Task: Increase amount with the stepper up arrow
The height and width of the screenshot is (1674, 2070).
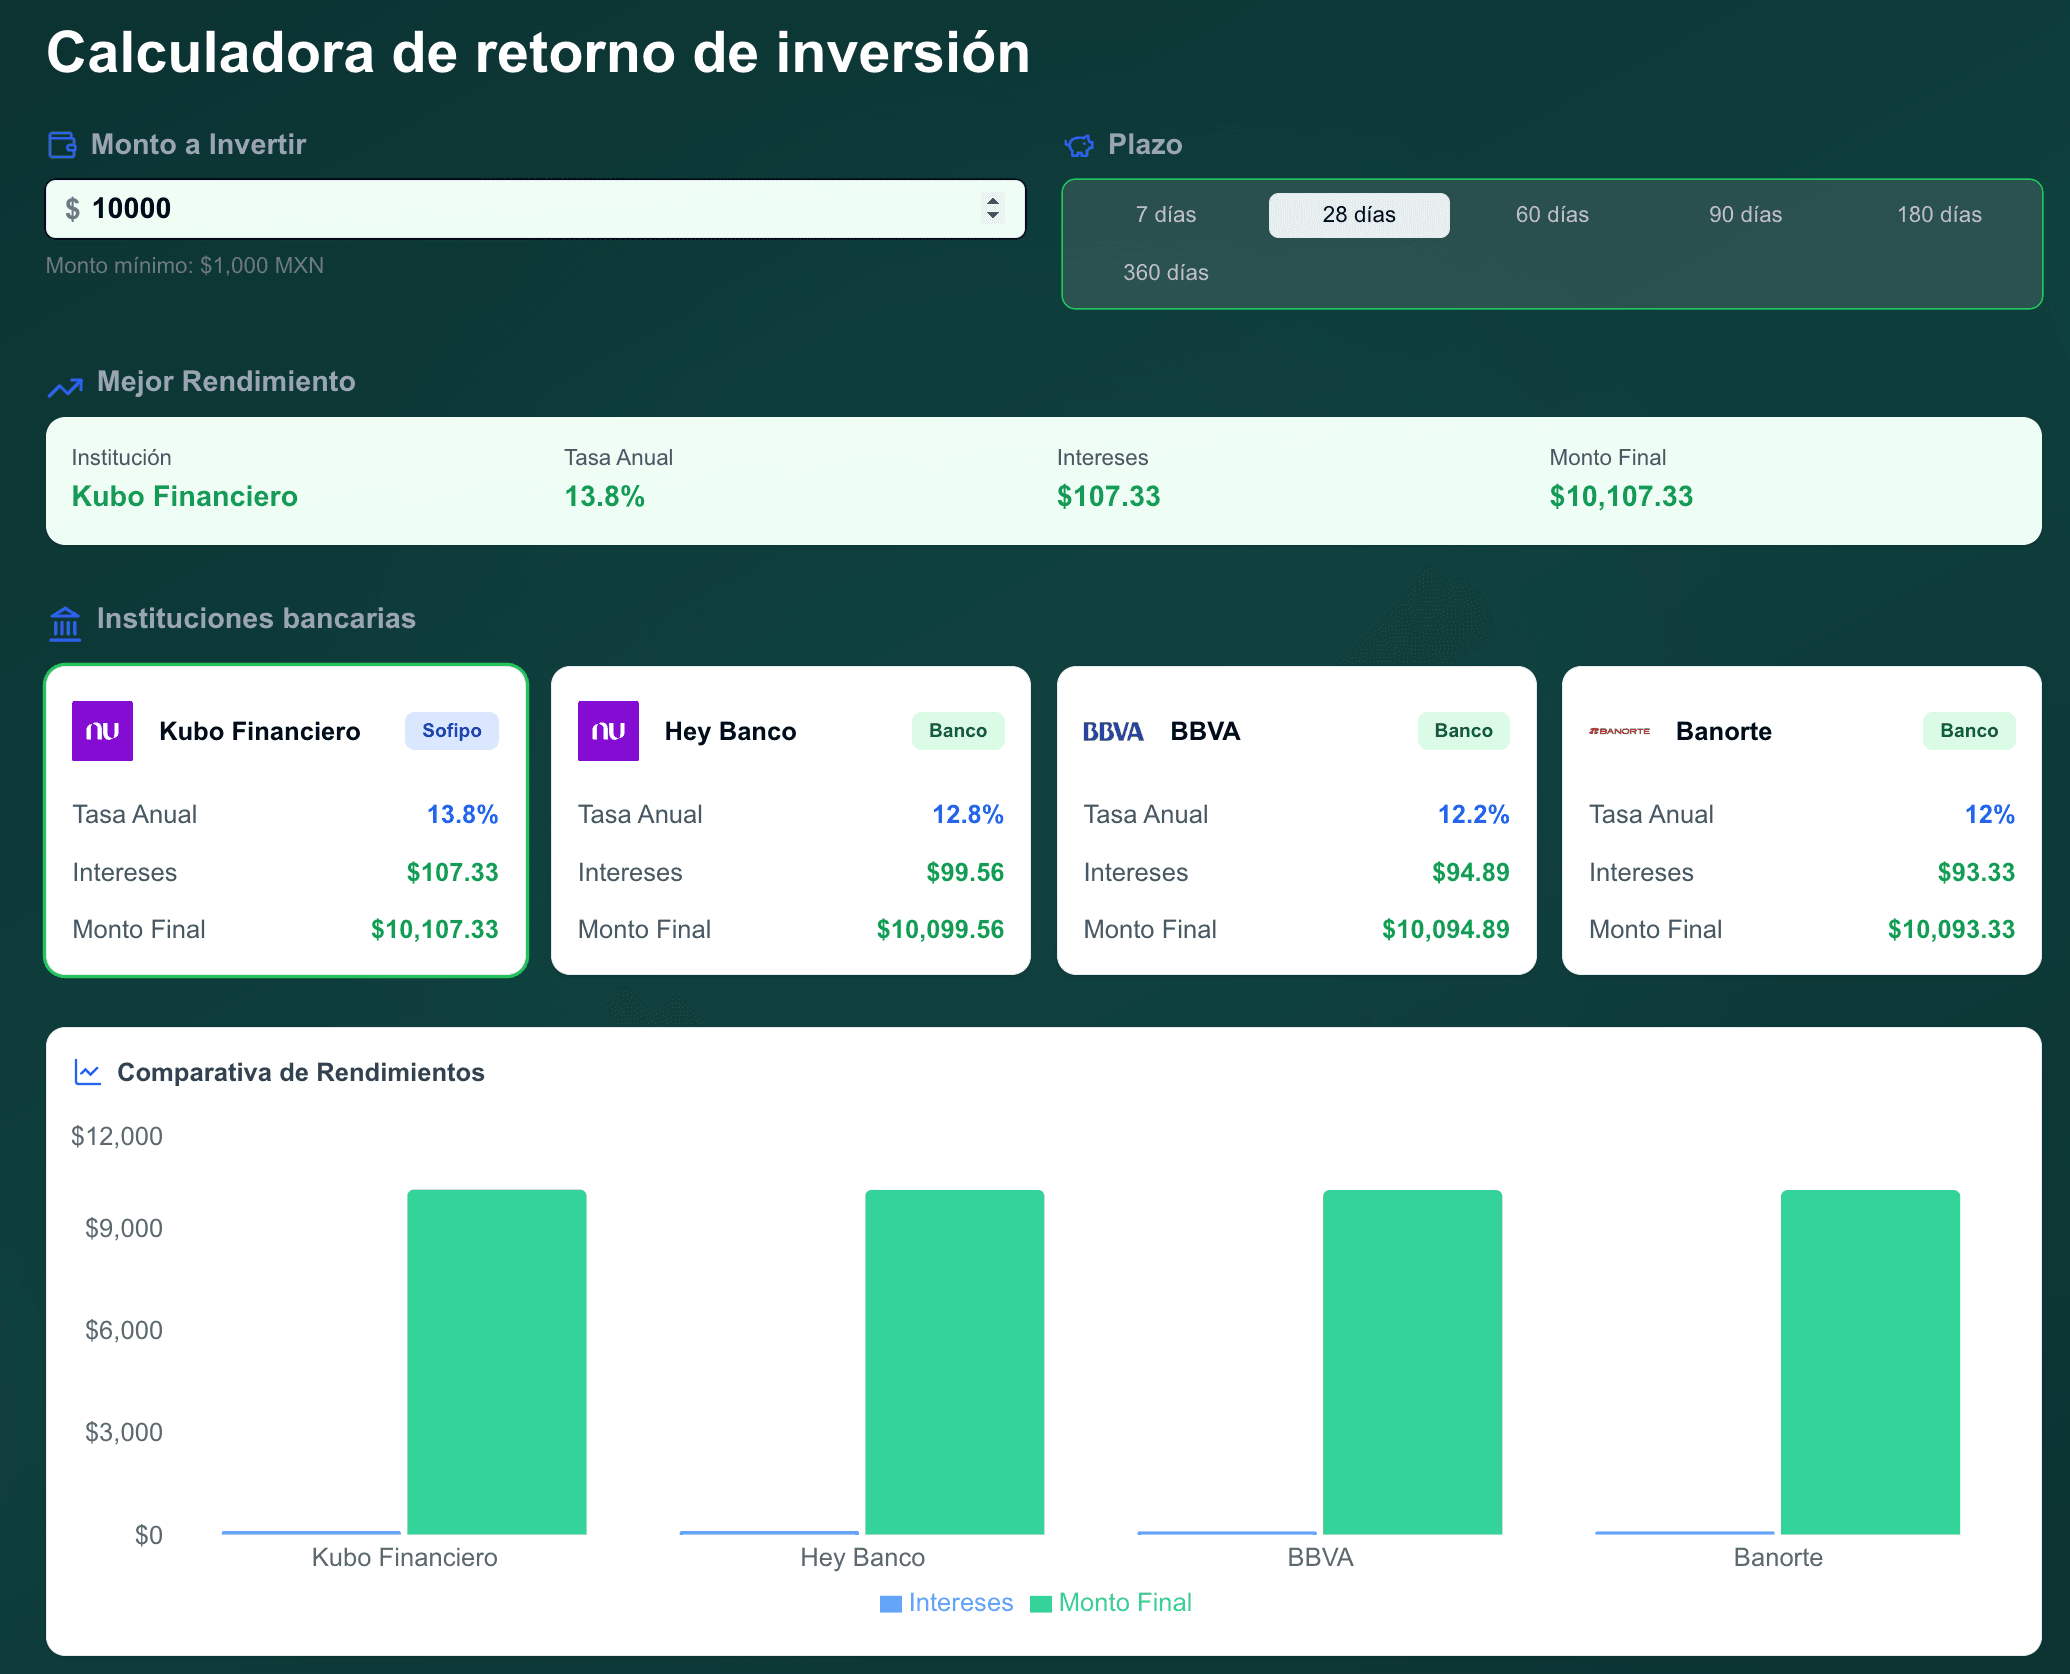Action: tap(993, 200)
